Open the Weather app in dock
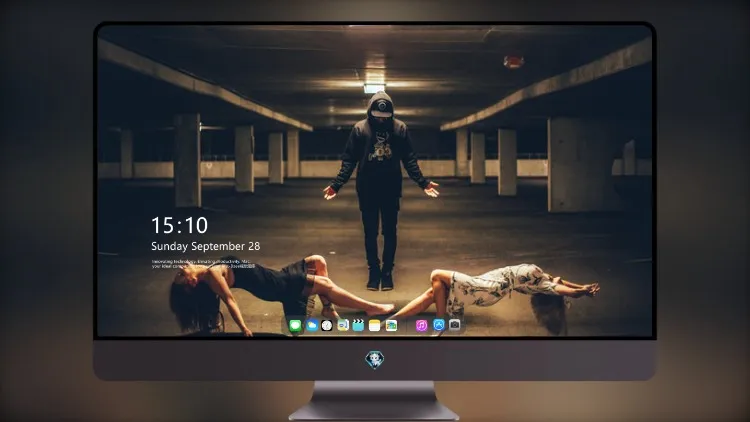Image resolution: width=750 pixels, height=422 pixels. (312, 326)
